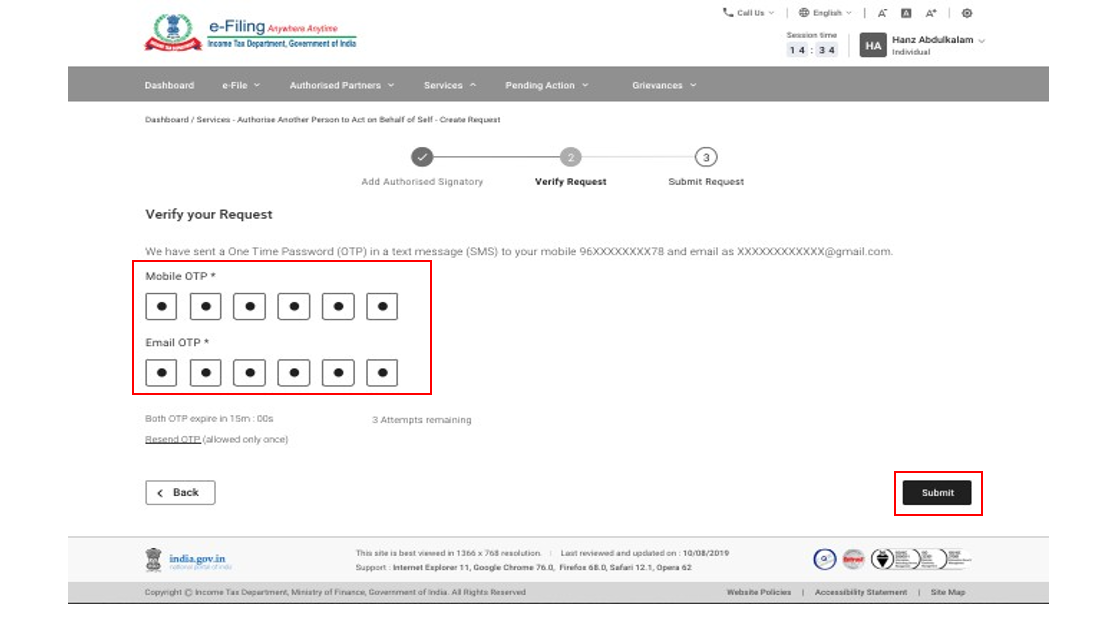Image resolution: width=1099 pixels, height=622 pixels.
Task: Click the increase font size icon
Action: pos(929,12)
